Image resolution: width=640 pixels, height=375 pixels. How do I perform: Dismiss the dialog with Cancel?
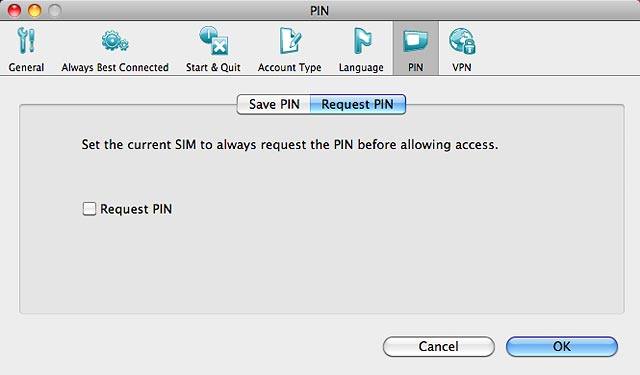coord(439,346)
